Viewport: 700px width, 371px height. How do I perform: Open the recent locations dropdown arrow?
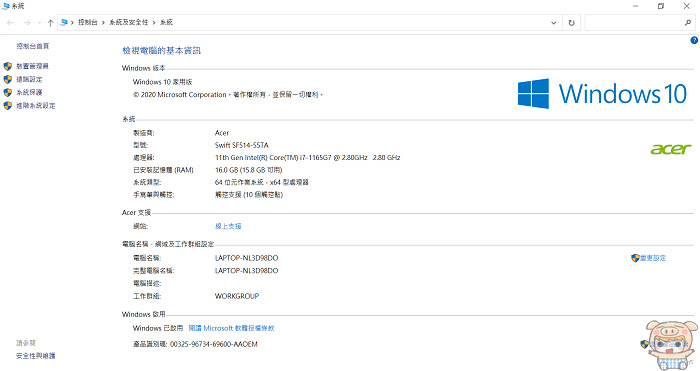click(39, 22)
